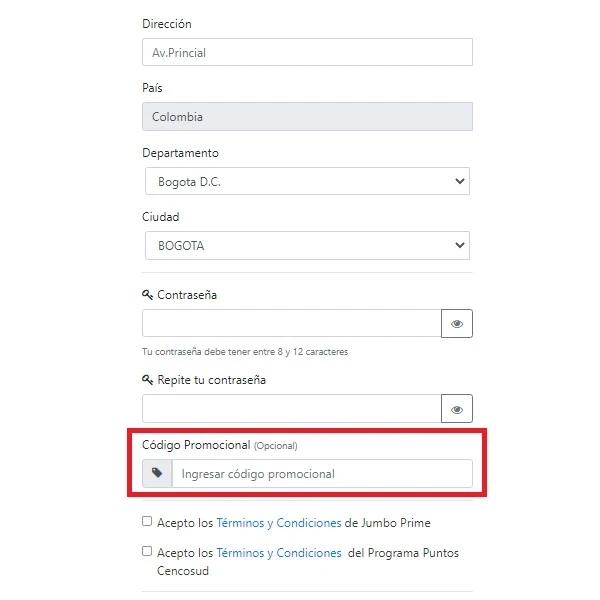Viewport: 600px width, 600px height.
Task: Open Puntos Cencosud Términos y Condiciones link
Action: (x=278, y=553)
